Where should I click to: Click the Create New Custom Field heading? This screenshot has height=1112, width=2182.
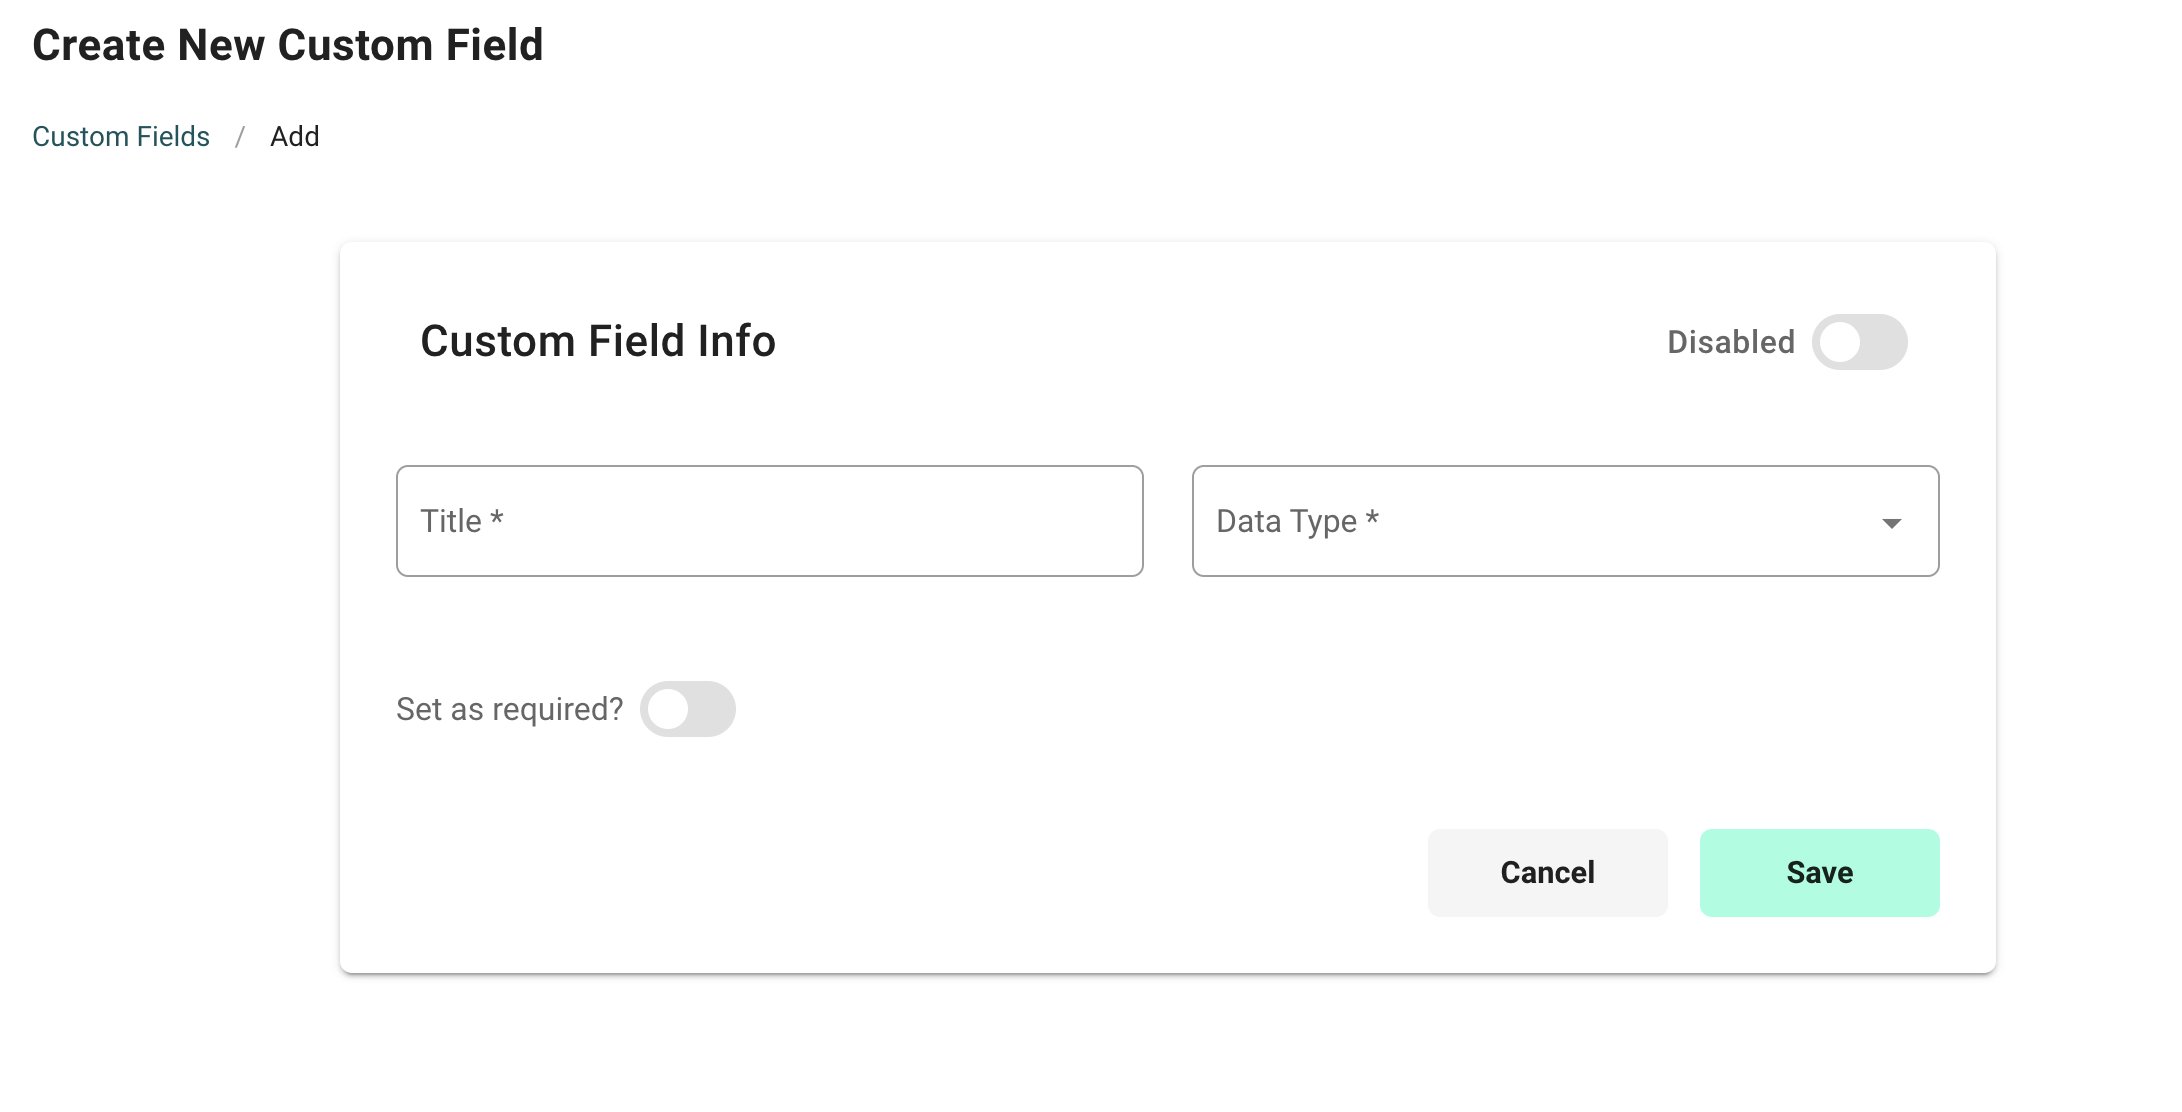click(288, 45)
